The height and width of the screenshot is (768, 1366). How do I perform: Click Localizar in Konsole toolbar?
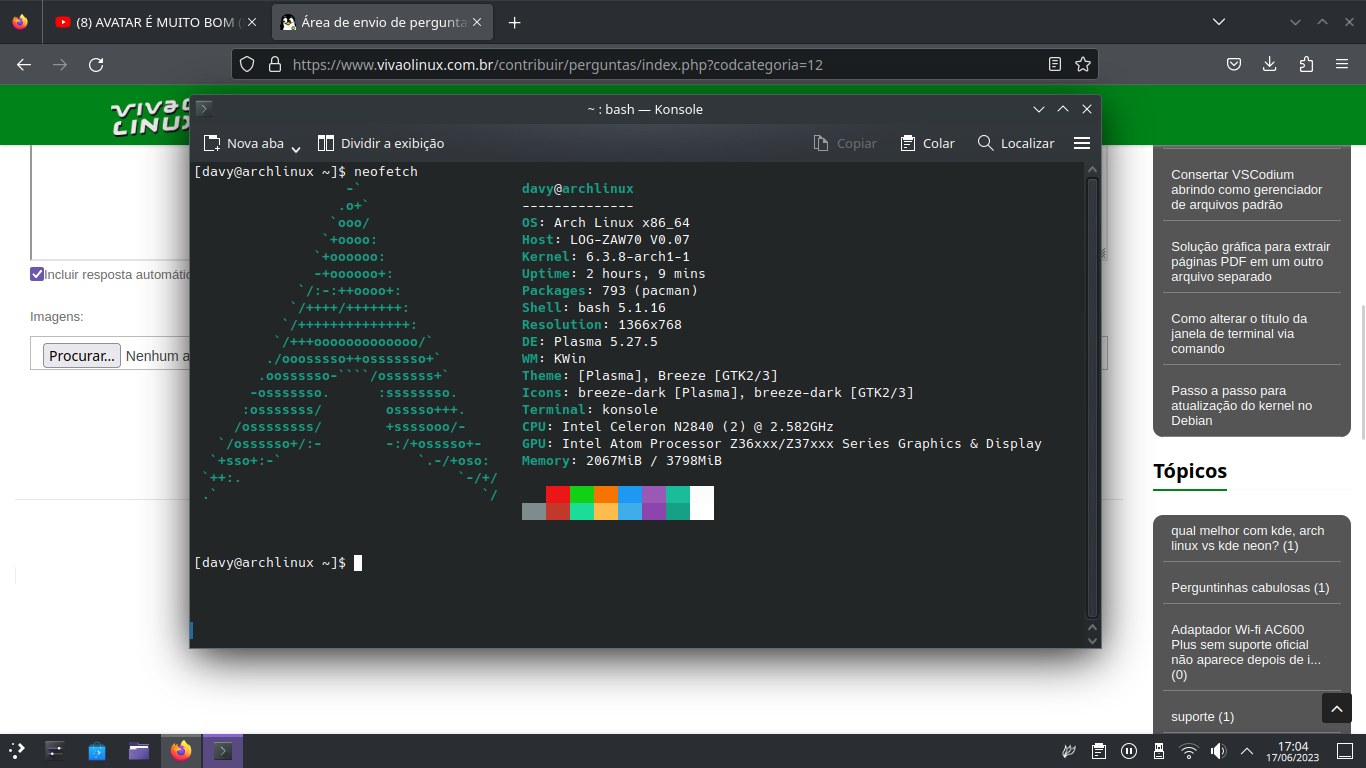[x=1016, y=143]
